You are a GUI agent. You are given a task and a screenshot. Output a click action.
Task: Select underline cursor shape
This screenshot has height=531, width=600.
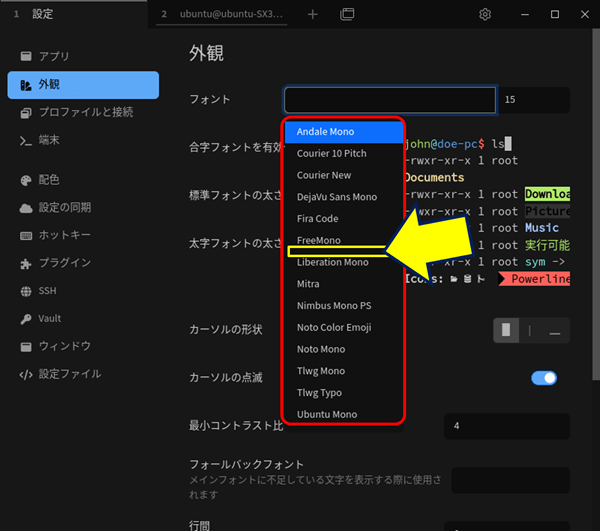tap(555, 330)
